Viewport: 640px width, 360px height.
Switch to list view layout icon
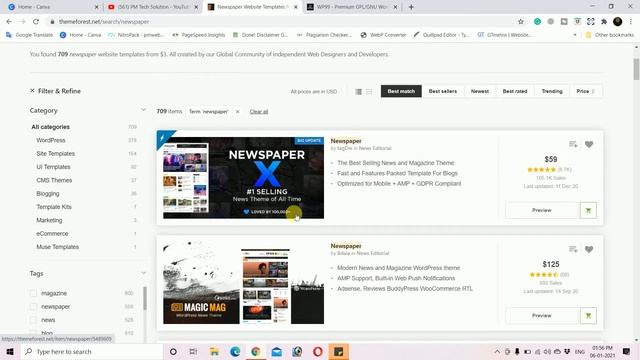point(358,91)
